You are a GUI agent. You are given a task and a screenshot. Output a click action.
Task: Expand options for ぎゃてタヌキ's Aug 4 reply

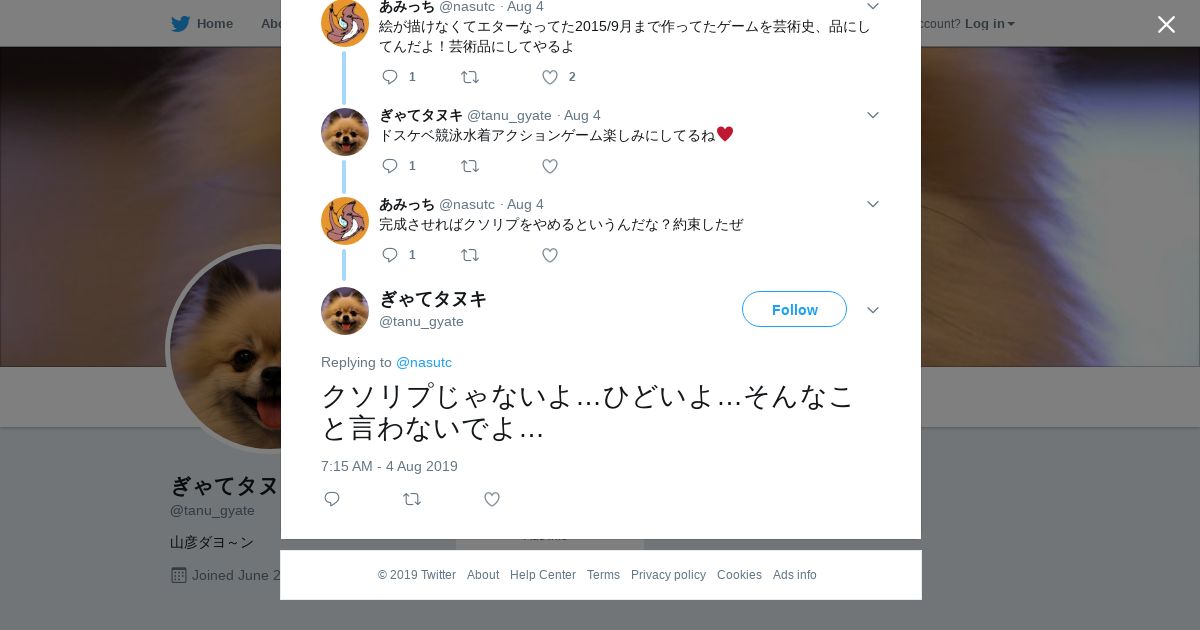(x=873, y=115)
